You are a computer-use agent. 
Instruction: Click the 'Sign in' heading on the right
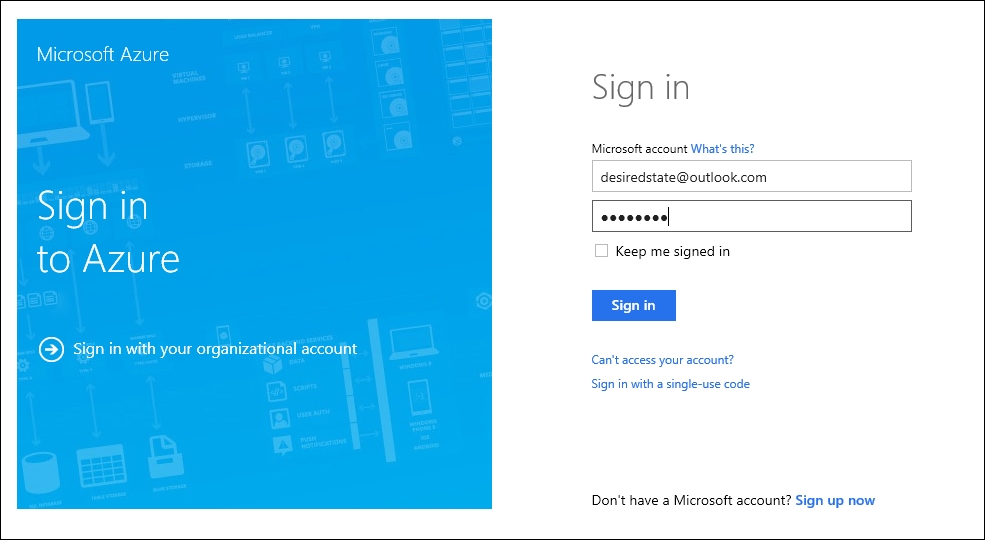641,87
